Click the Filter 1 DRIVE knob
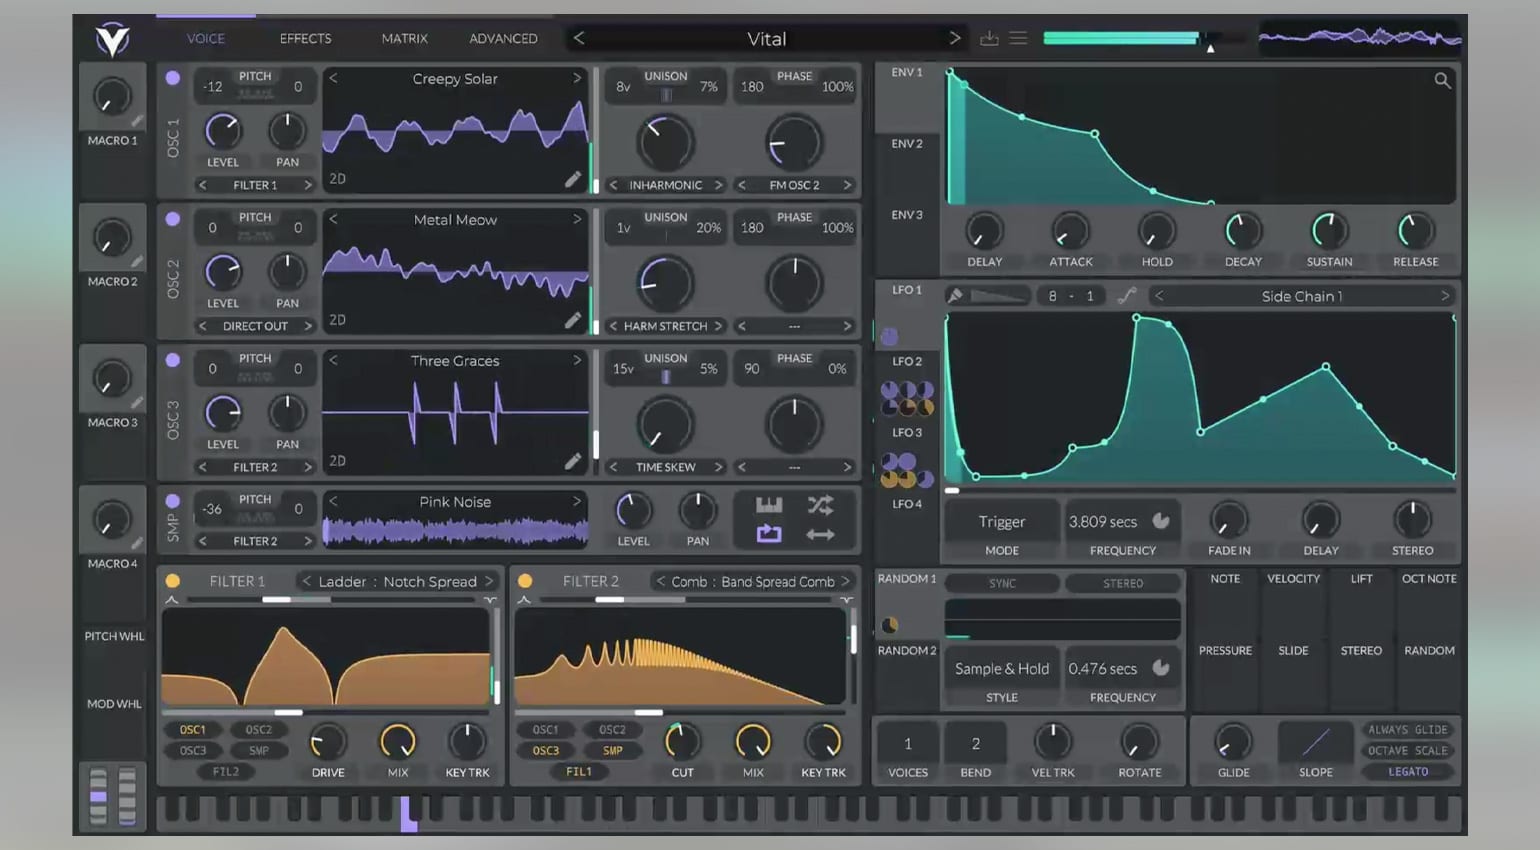 tap(327, 742)
